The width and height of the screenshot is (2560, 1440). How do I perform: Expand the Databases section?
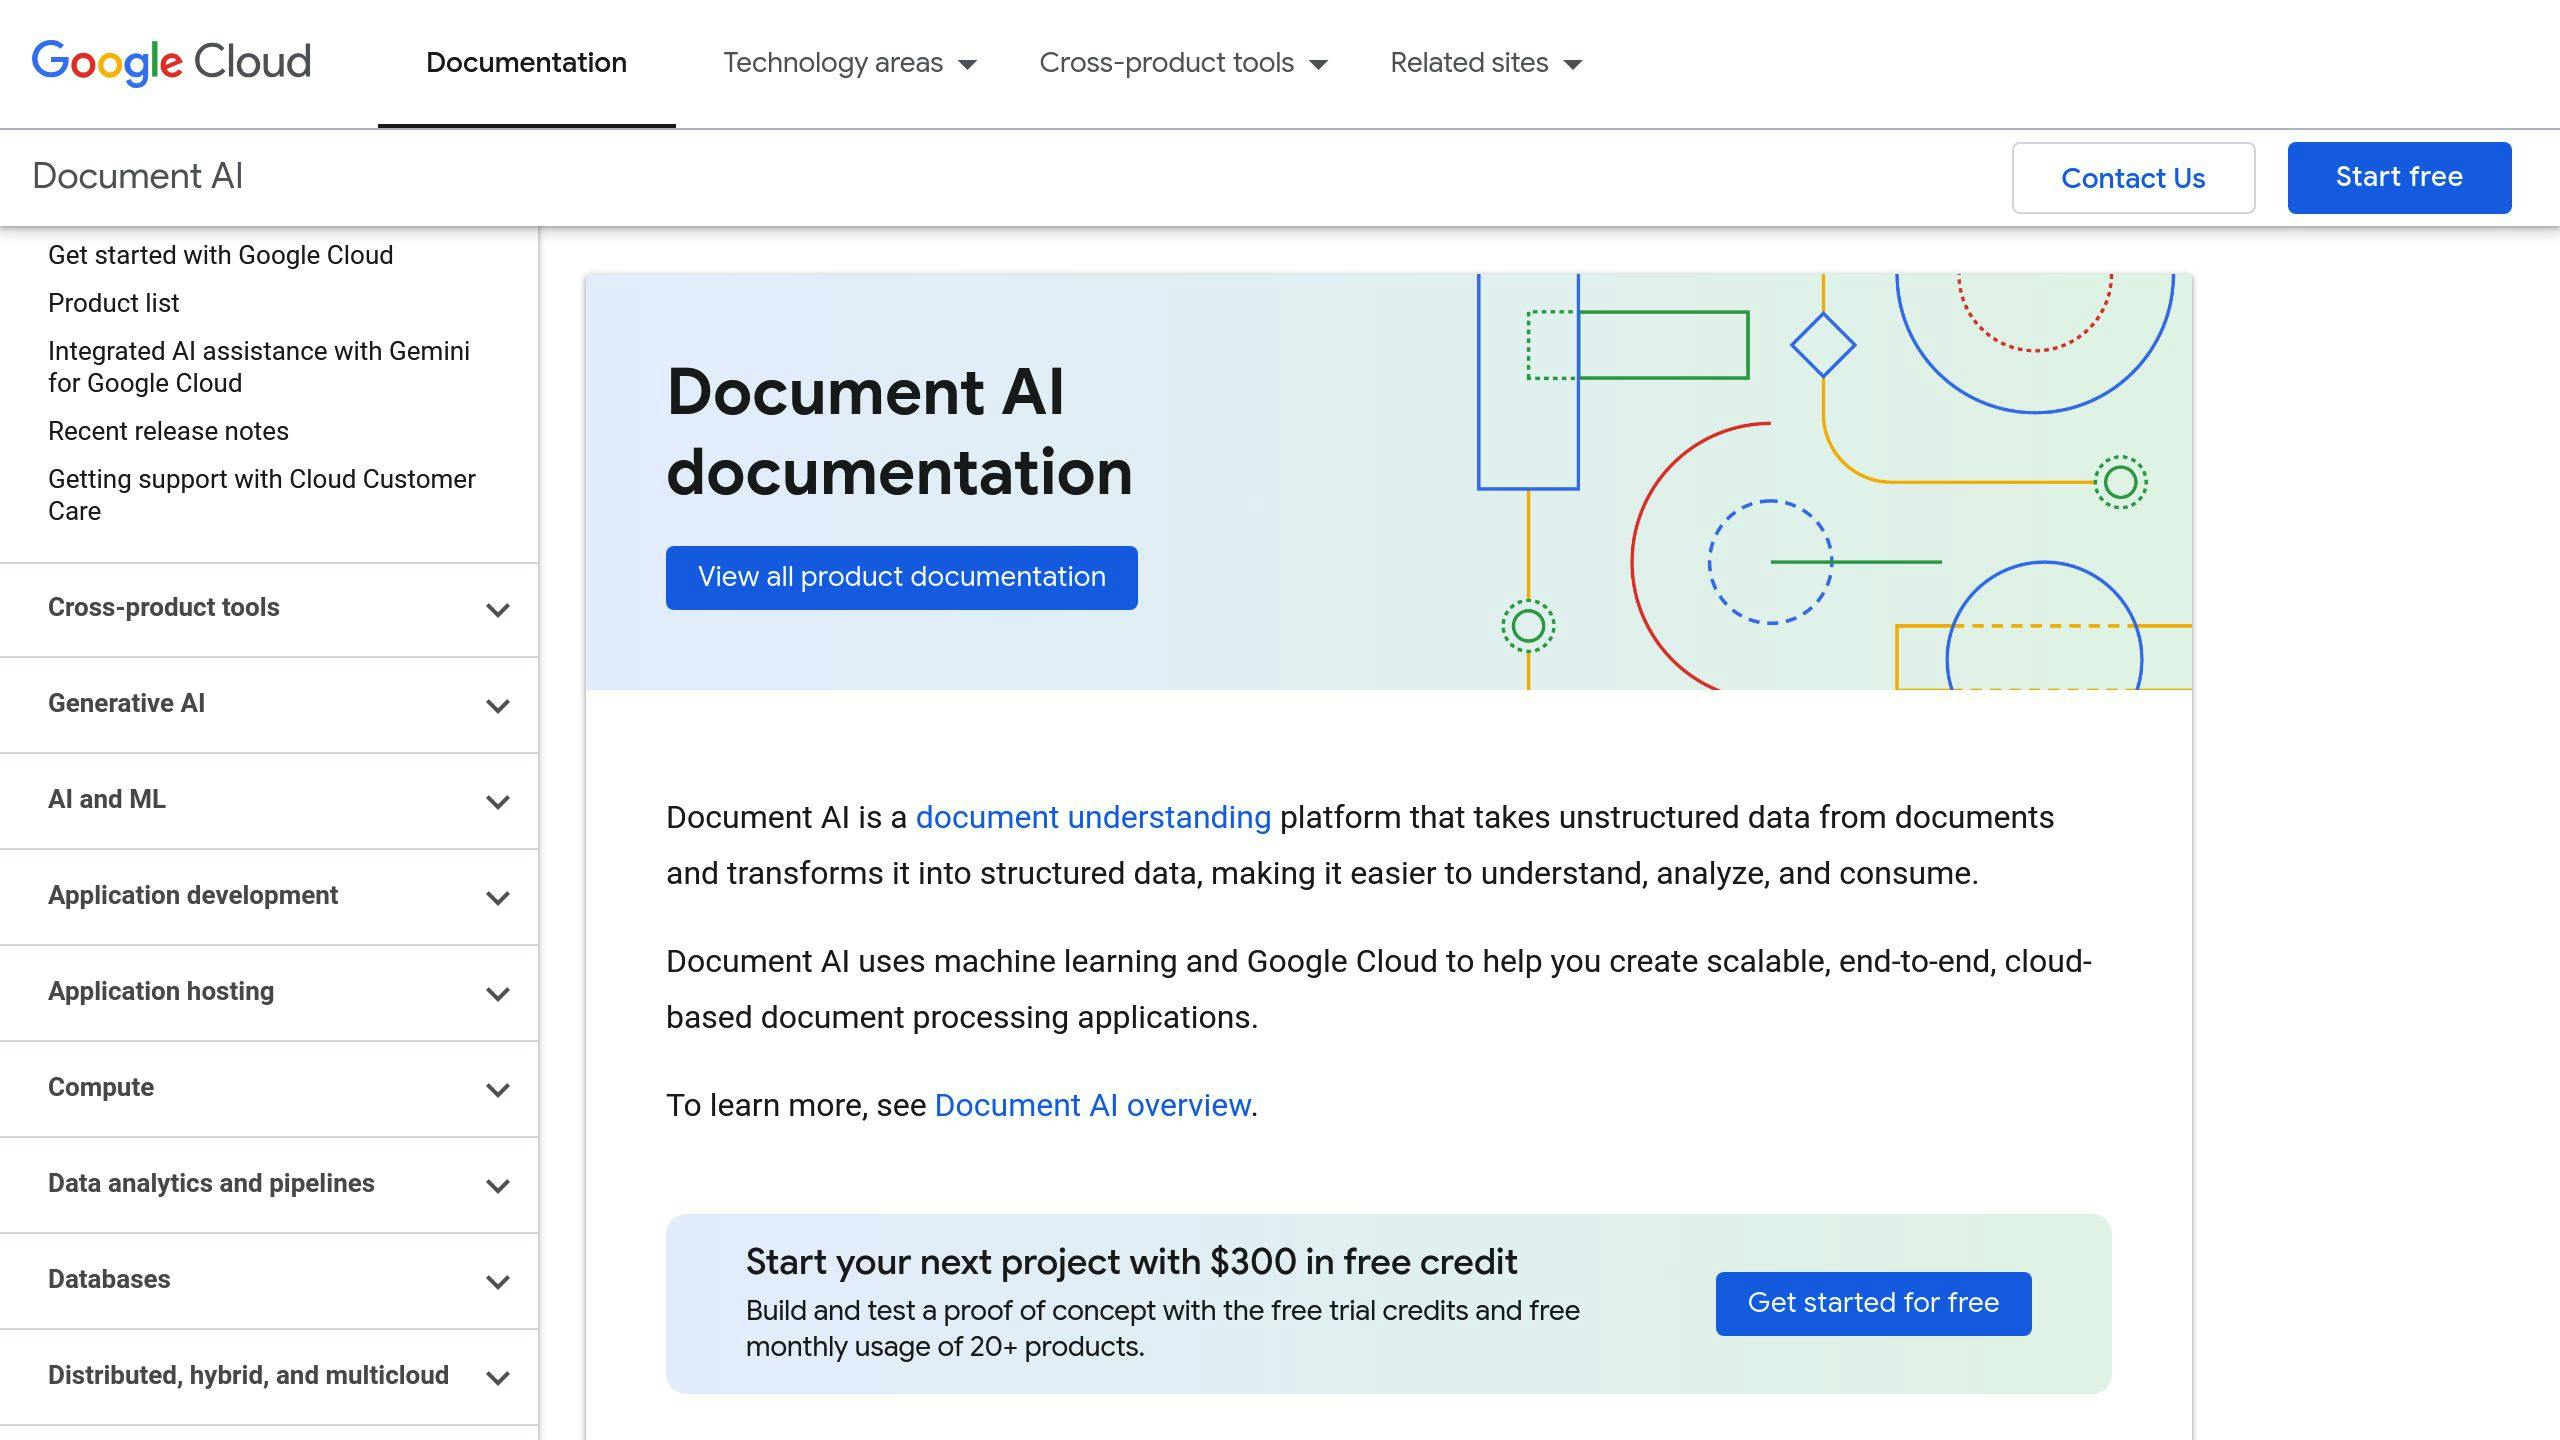(x=269, y=1281)
